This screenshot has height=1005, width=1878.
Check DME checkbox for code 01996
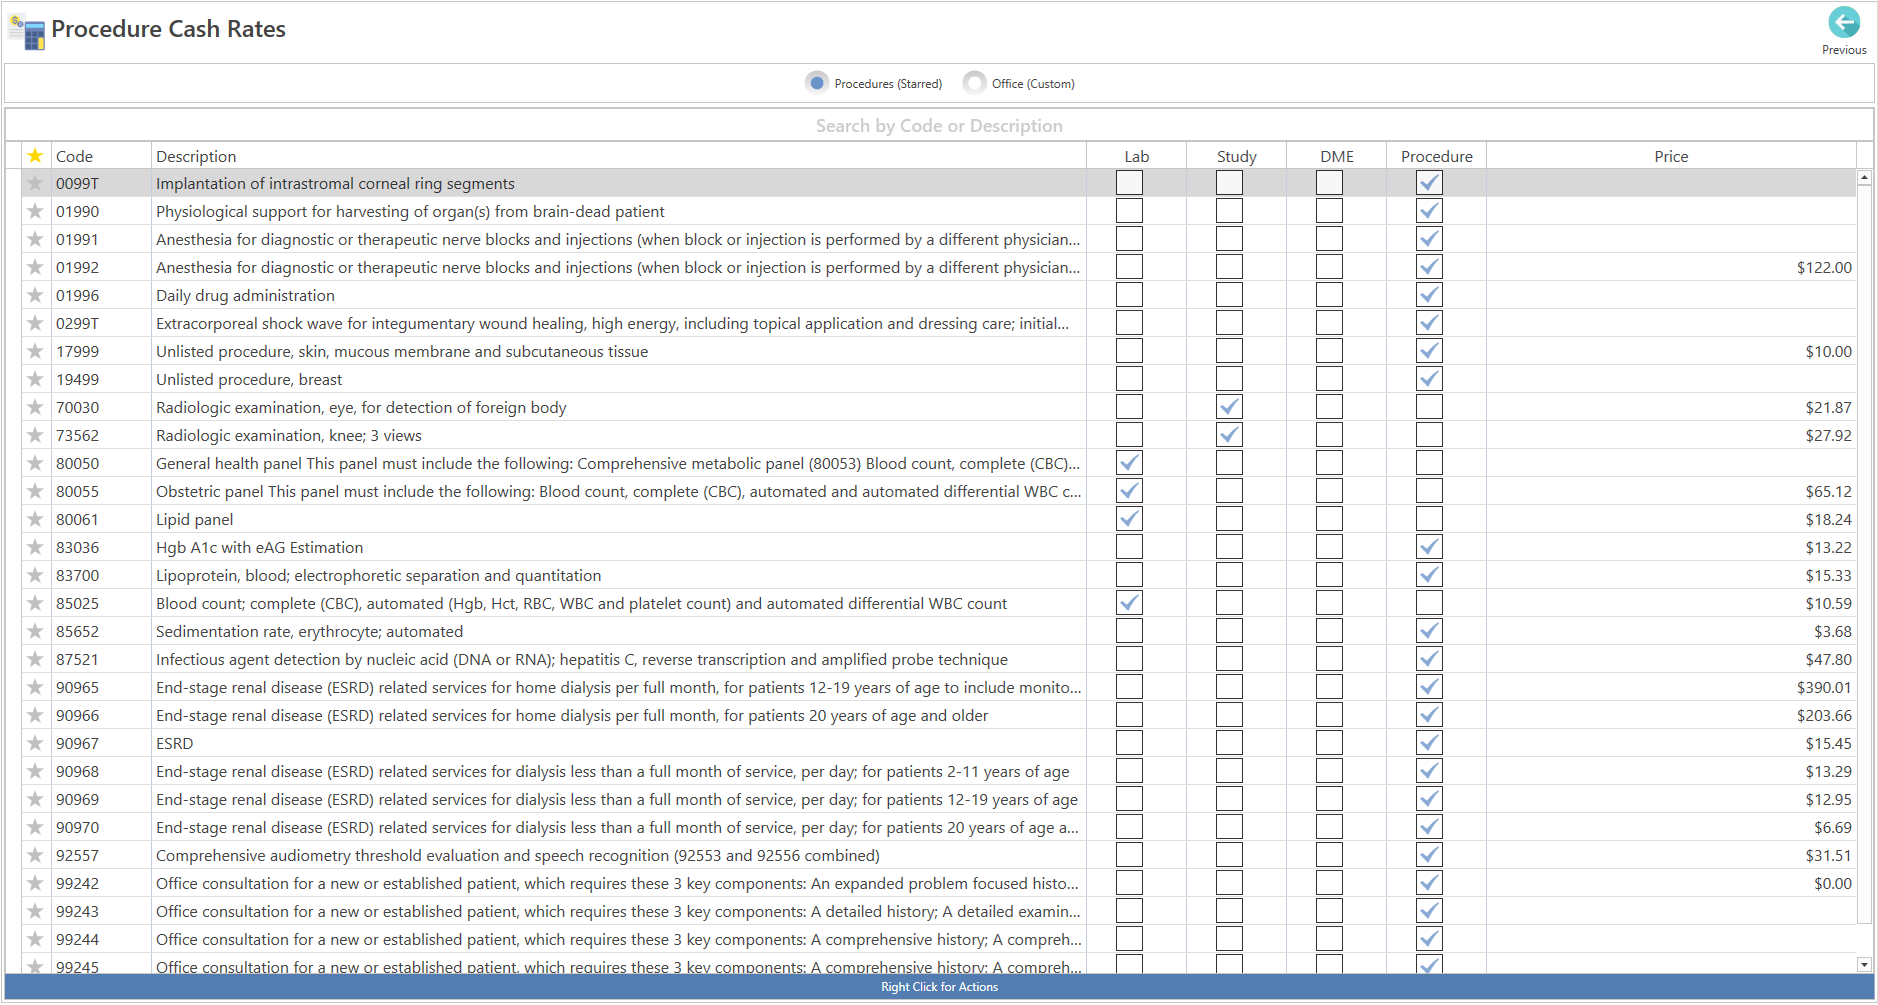pos(1329,295)
